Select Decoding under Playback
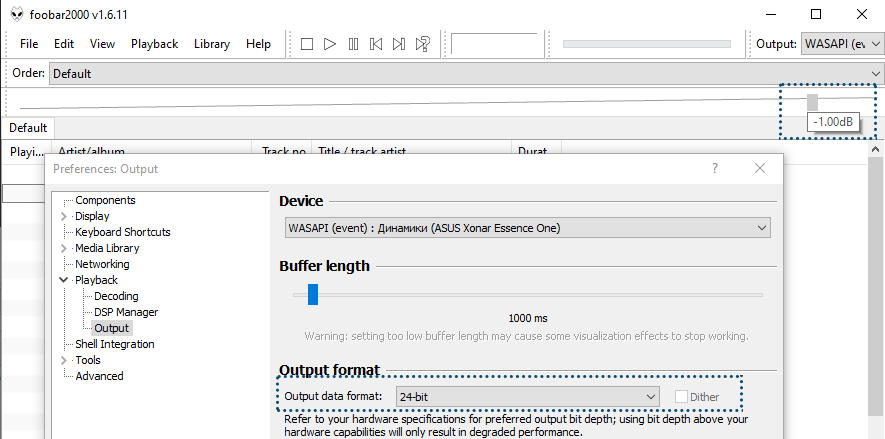Viewport: 885px width, 439px height. coord(116,296)
